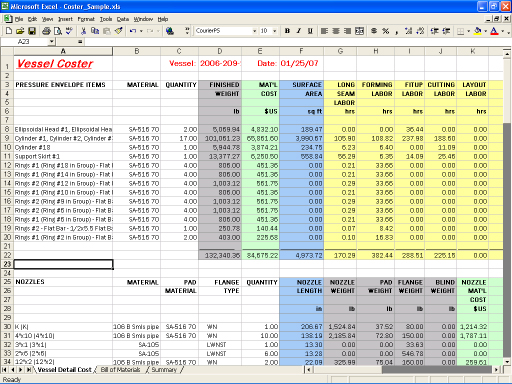Click the Name Box showing A23
Image resolution: width=512 pixels, height=384 pixels.
point(25,42)
